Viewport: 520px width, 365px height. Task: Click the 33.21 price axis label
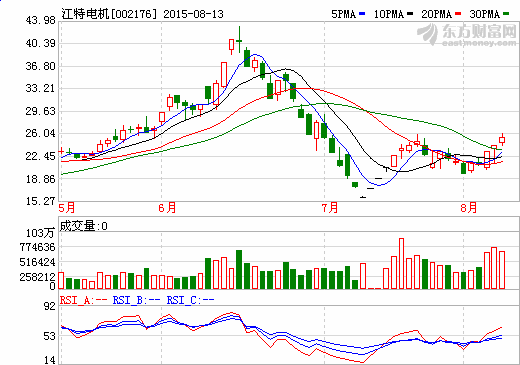click(41, 88)
